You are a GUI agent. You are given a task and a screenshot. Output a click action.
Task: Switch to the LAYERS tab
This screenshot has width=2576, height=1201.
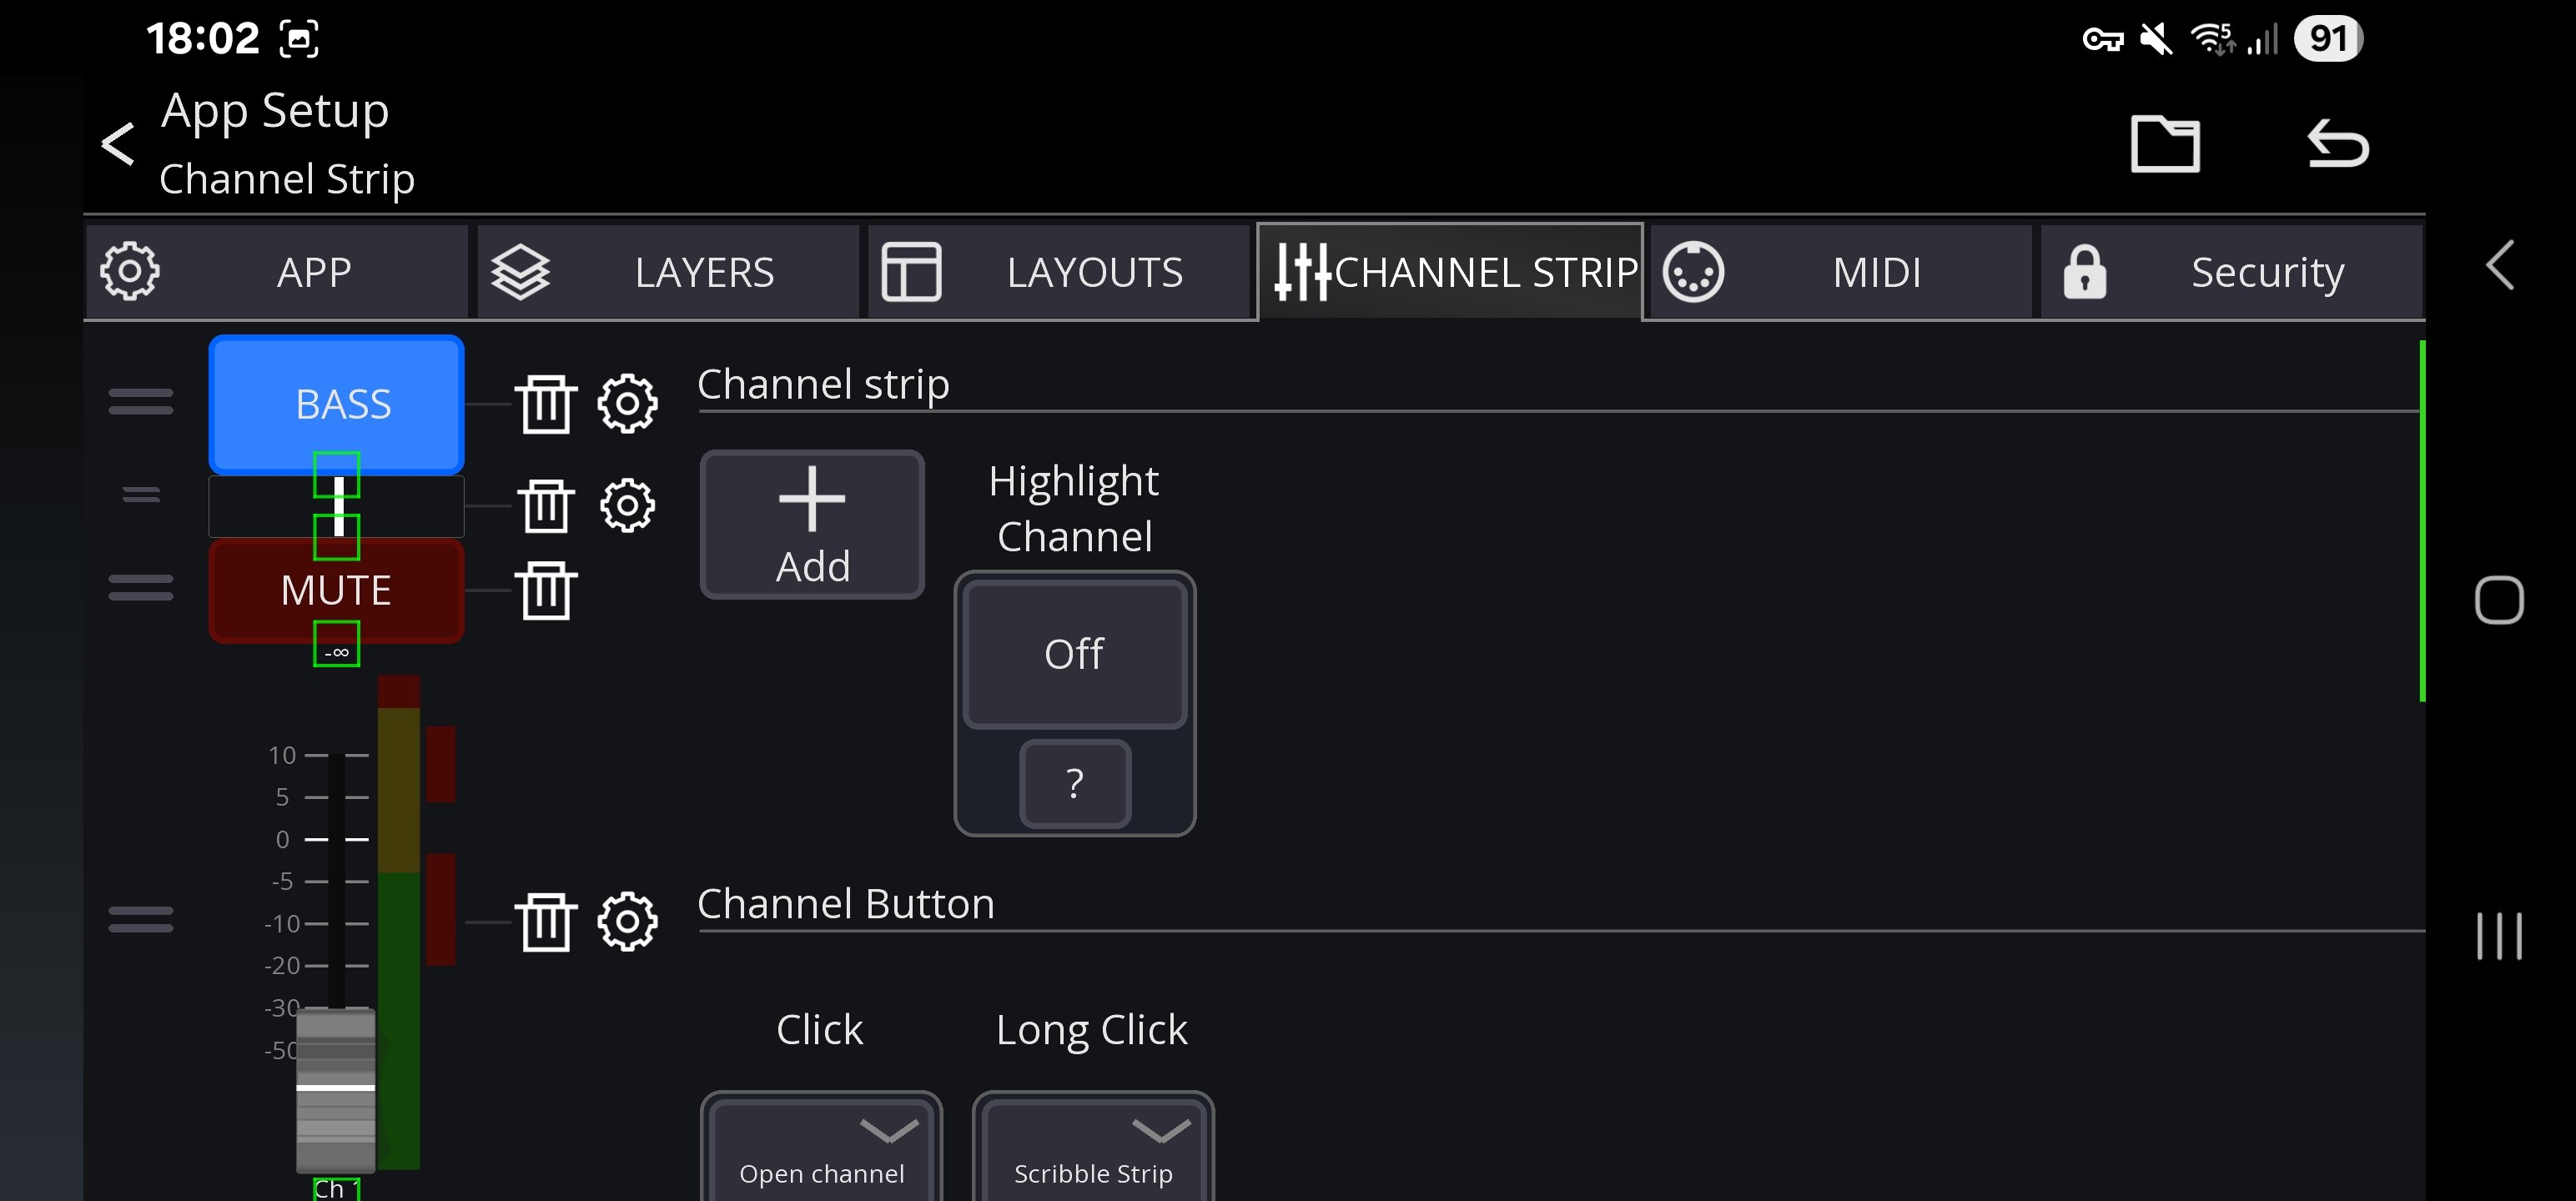pyautogui.click(x=667, y=272)
